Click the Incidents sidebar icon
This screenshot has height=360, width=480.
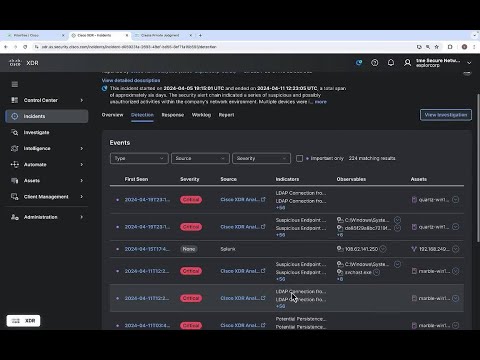[x=15, y=116]
